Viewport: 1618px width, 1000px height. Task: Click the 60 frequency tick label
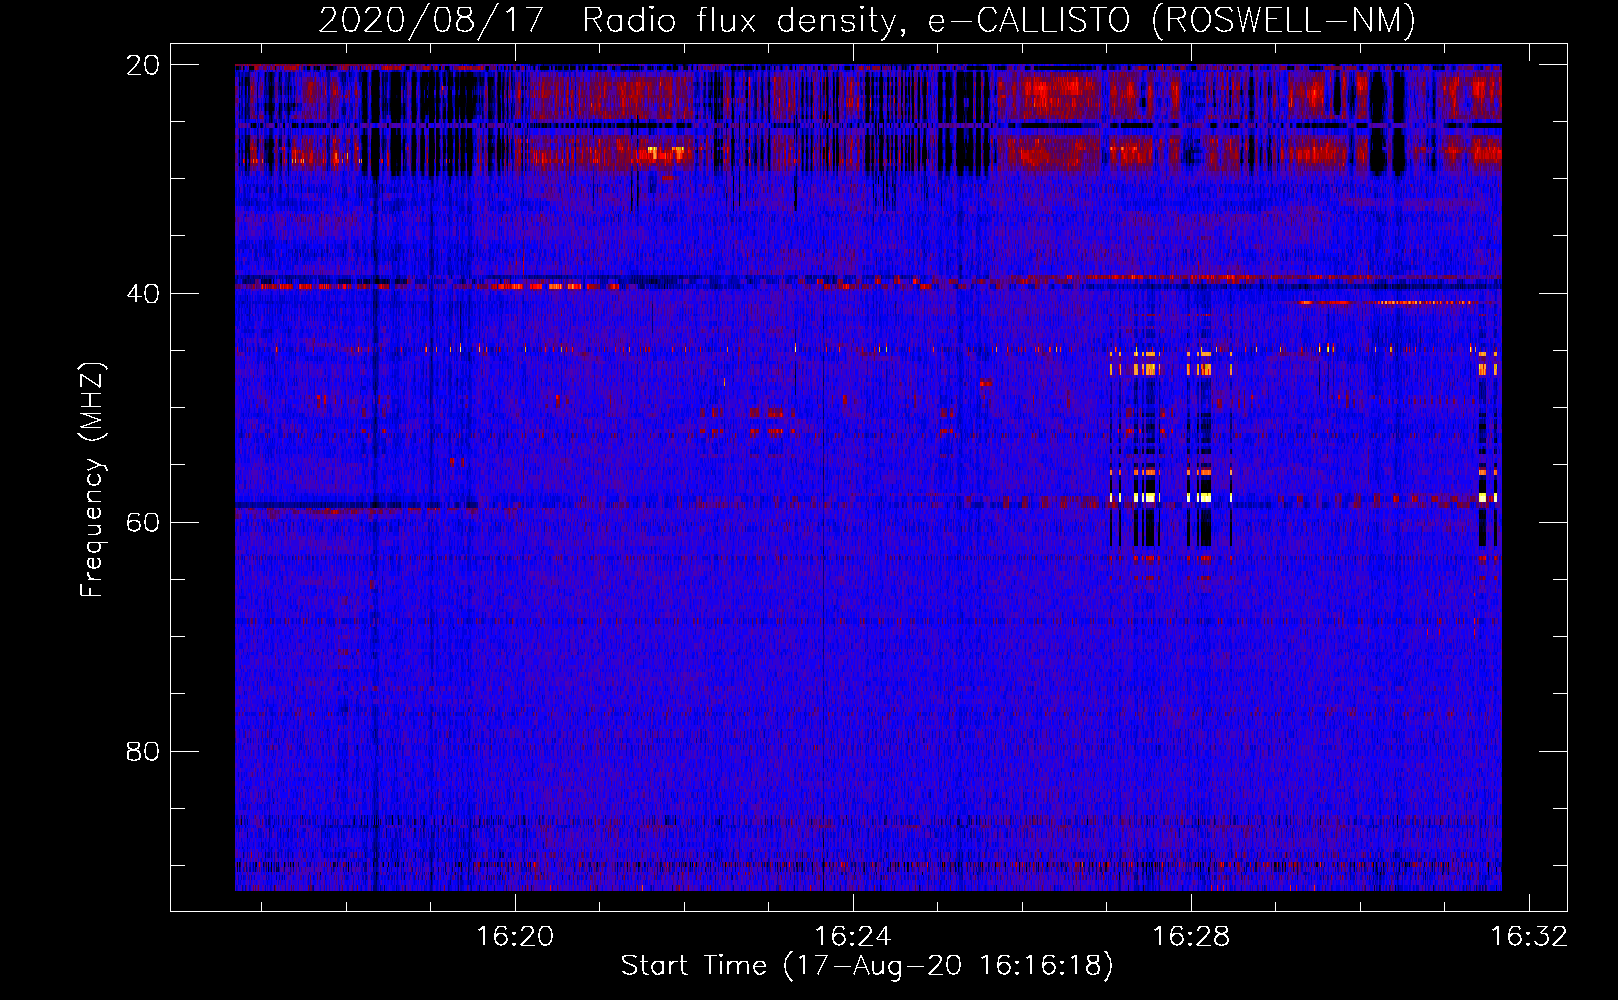pyautogui.click(x=143, y=523)
